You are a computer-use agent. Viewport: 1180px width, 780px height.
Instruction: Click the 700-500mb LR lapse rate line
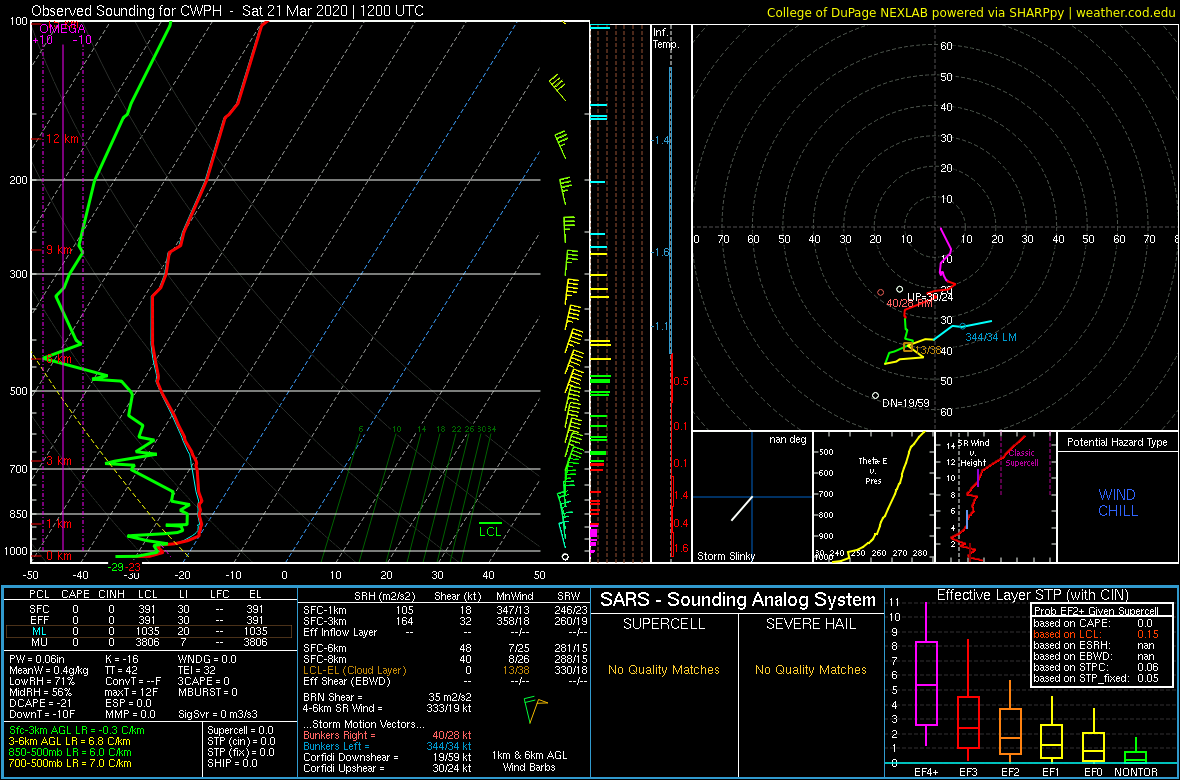70,763
